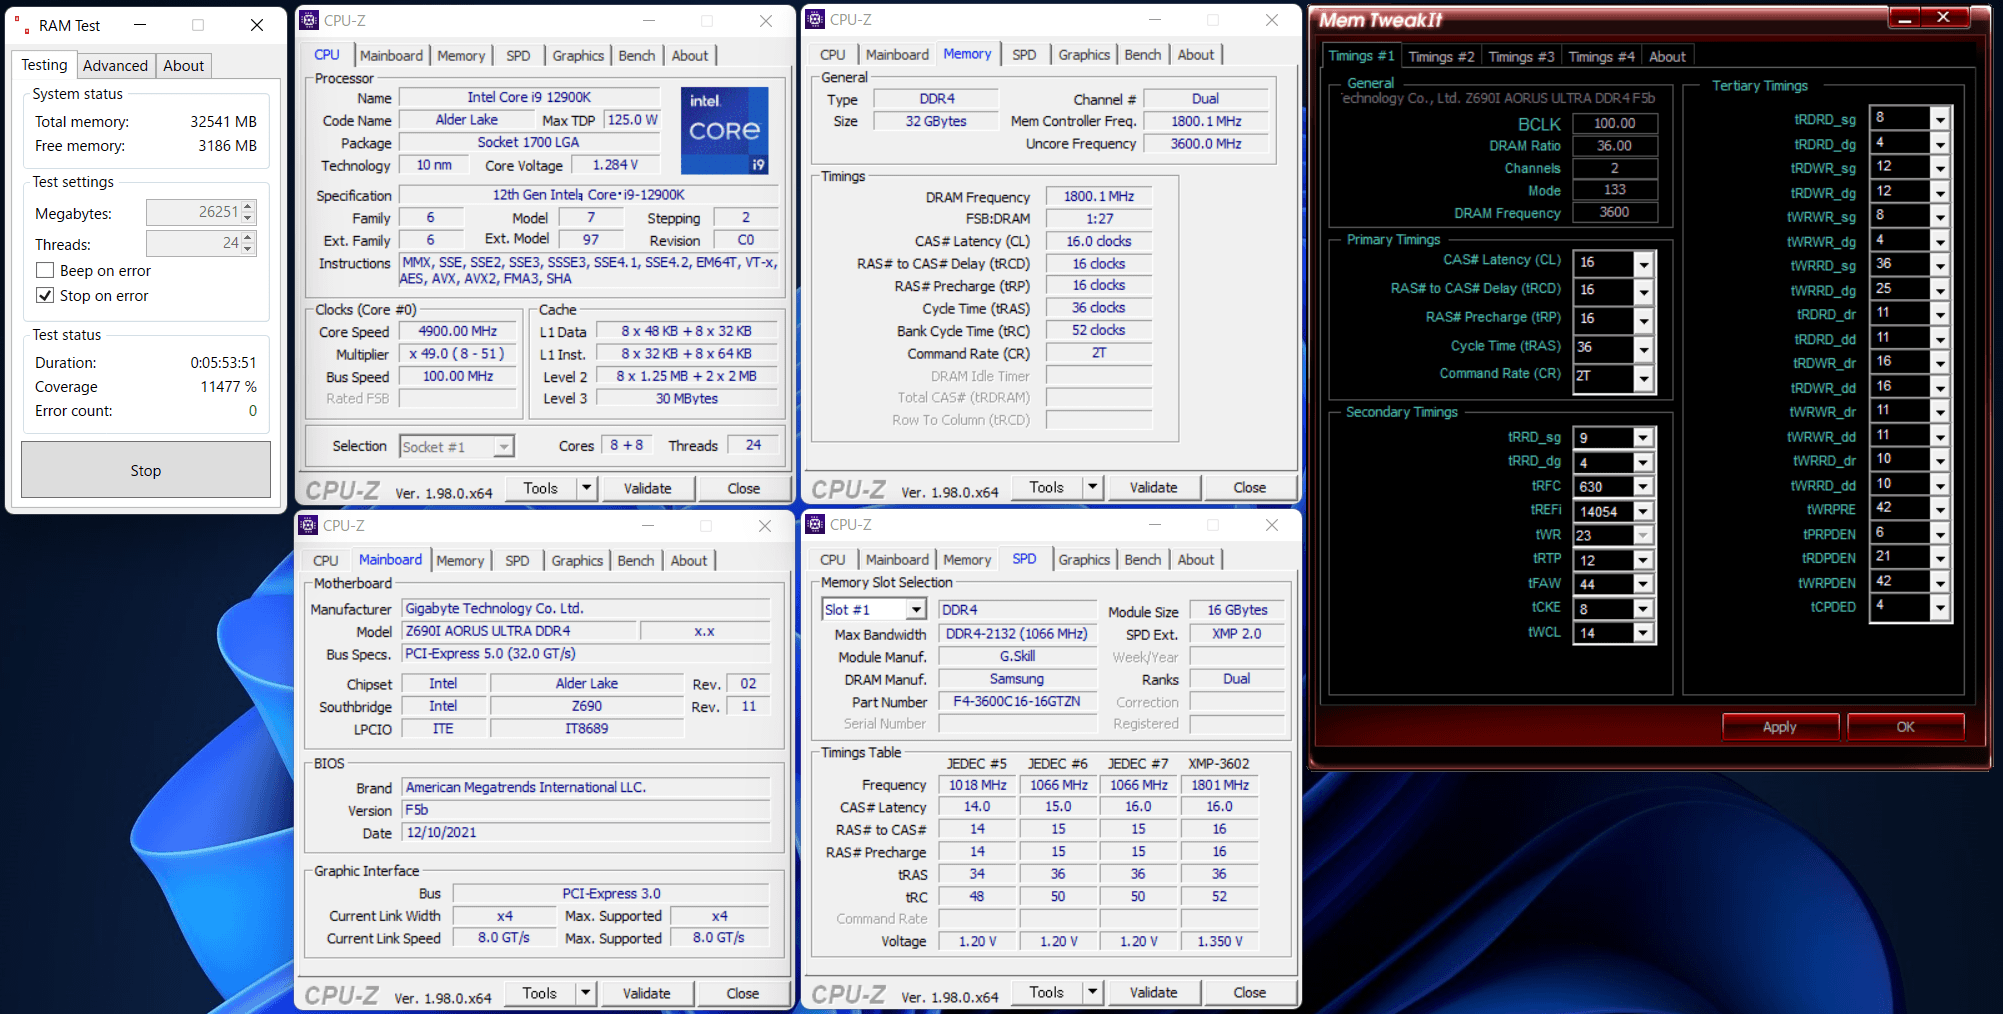Viewport: 2003px width, 1014px height.
Task: Click Validate in CPU-Z CPU tab window
Action: pos(648,488)
